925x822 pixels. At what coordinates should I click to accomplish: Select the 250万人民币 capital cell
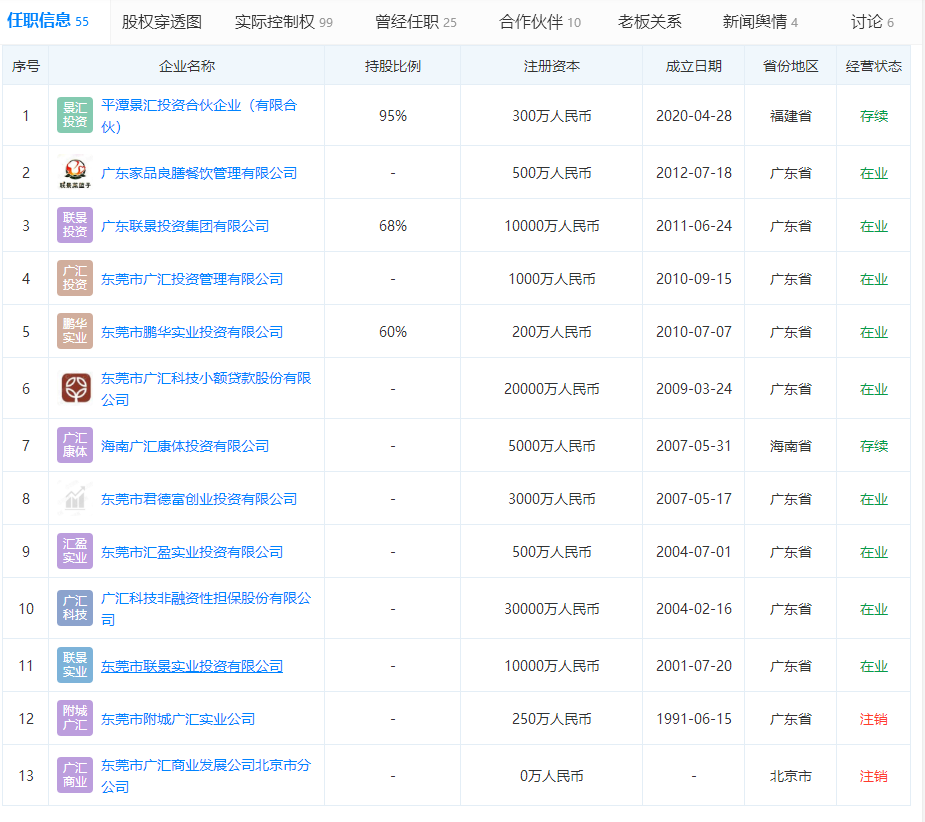(552, 719)
